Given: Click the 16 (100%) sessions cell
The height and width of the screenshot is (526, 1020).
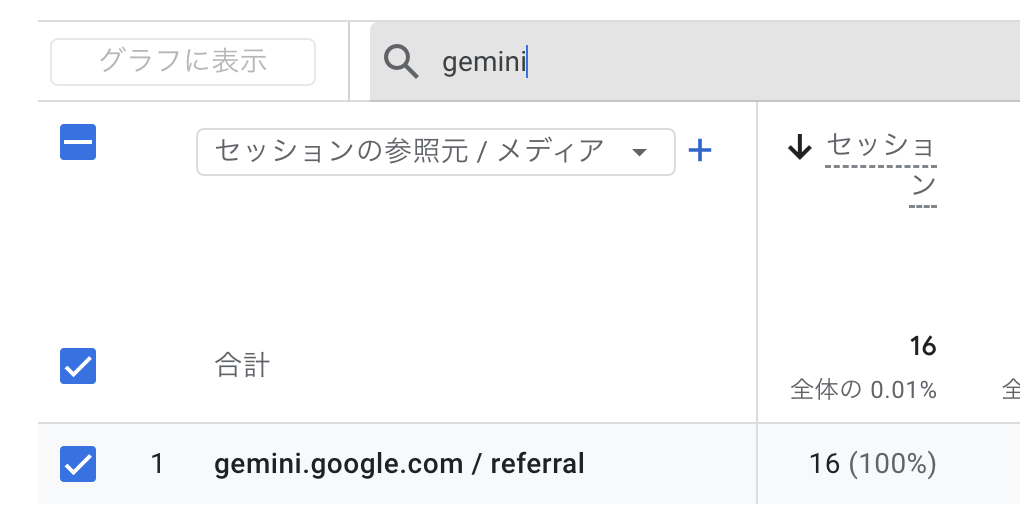Looking at the screenshot, I should coord(872,464).
